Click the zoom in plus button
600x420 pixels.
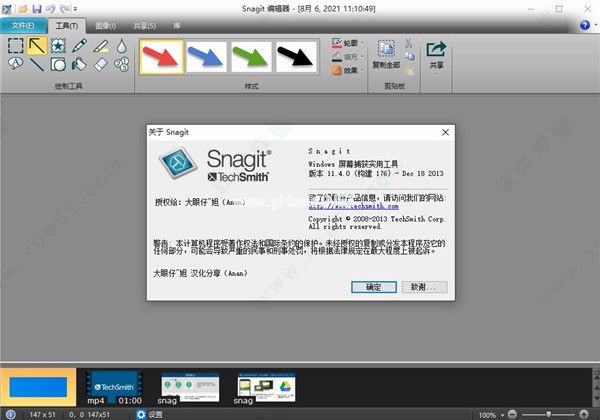(x=584, y=414)
